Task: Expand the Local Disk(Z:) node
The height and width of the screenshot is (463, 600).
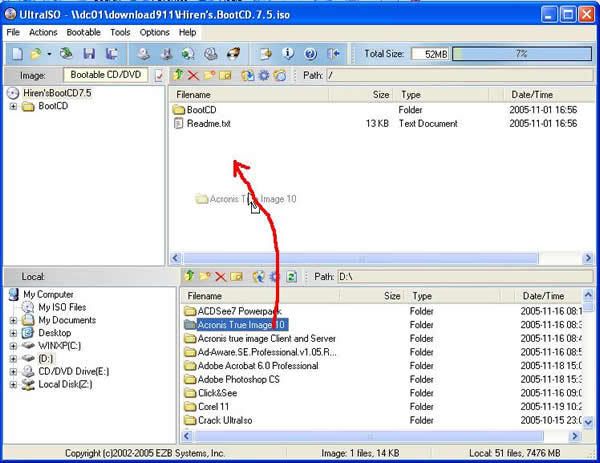Action: [13, 385]
